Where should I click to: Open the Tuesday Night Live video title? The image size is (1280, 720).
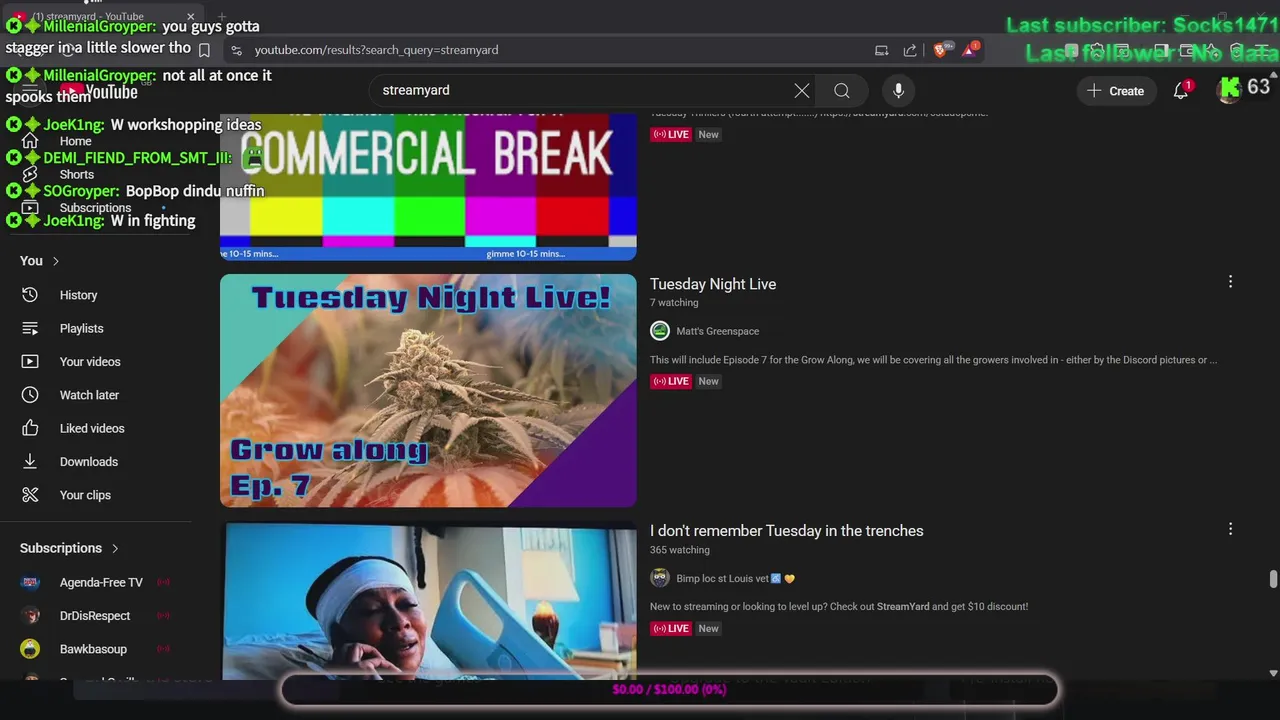[713, 284]
